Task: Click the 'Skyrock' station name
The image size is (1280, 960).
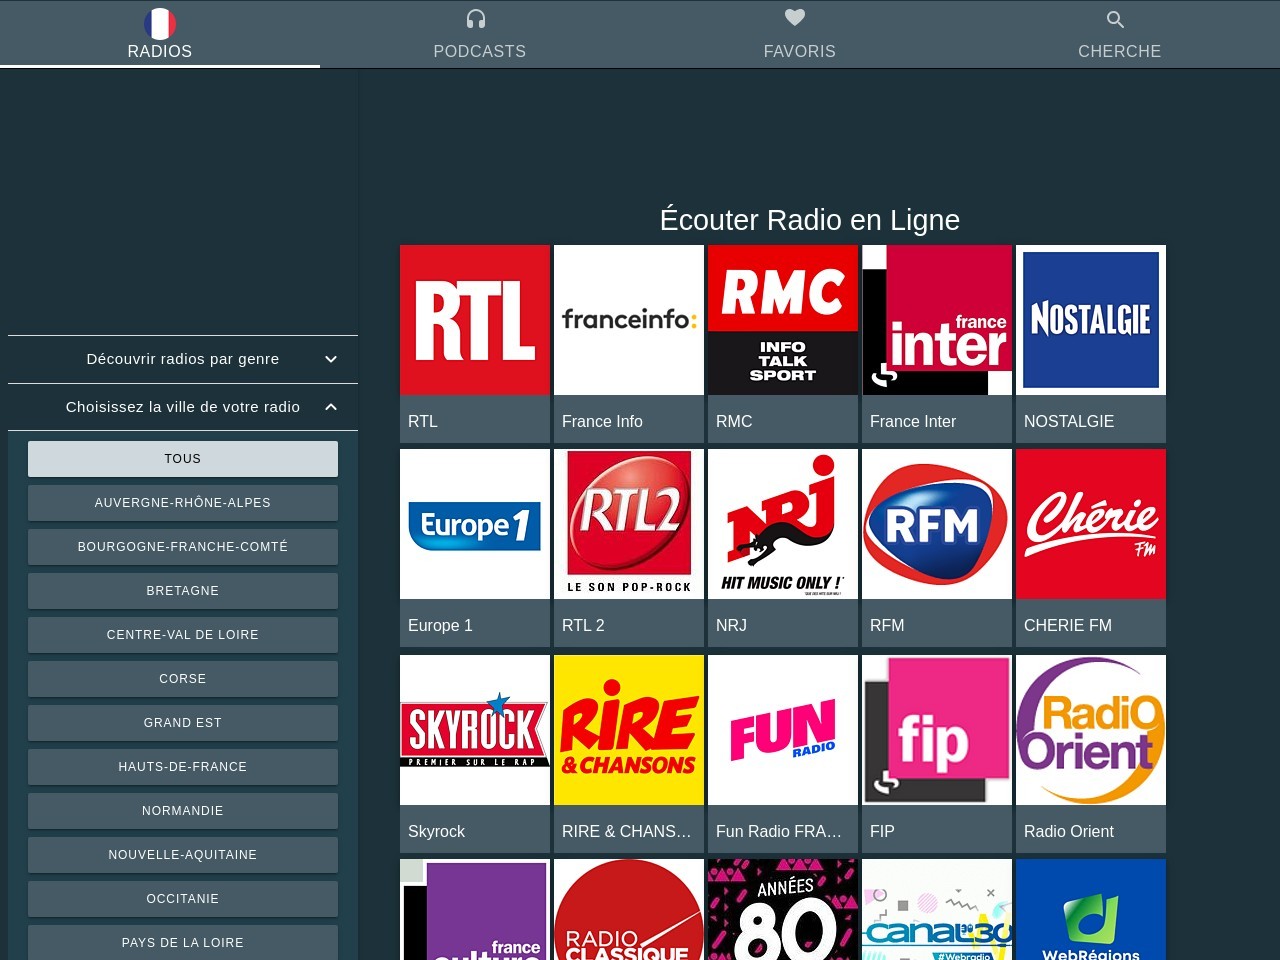Action: [436, 832]
